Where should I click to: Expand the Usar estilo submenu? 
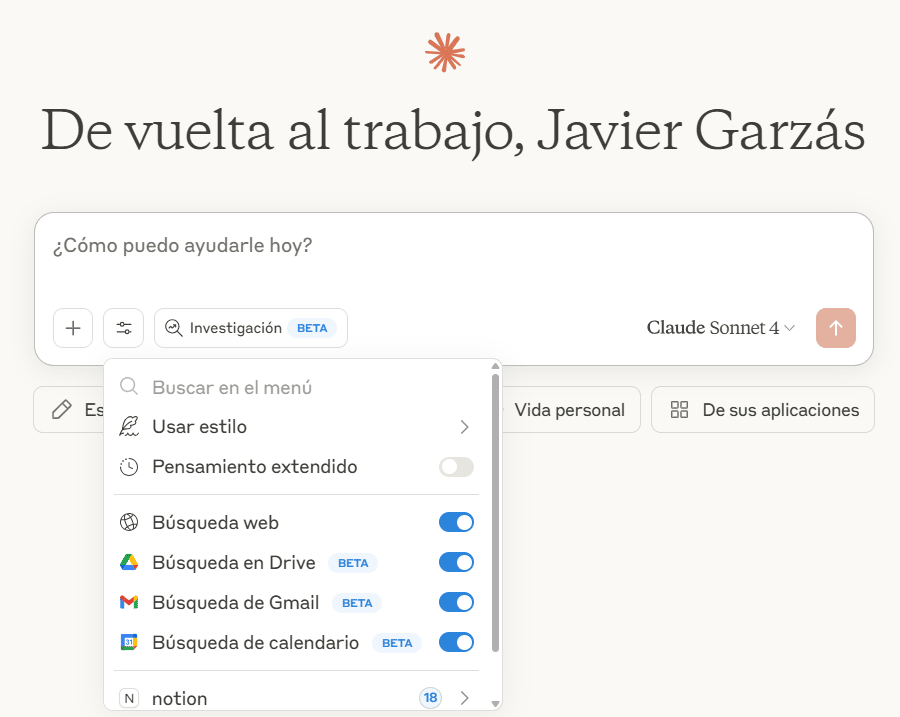click(464, 427)
